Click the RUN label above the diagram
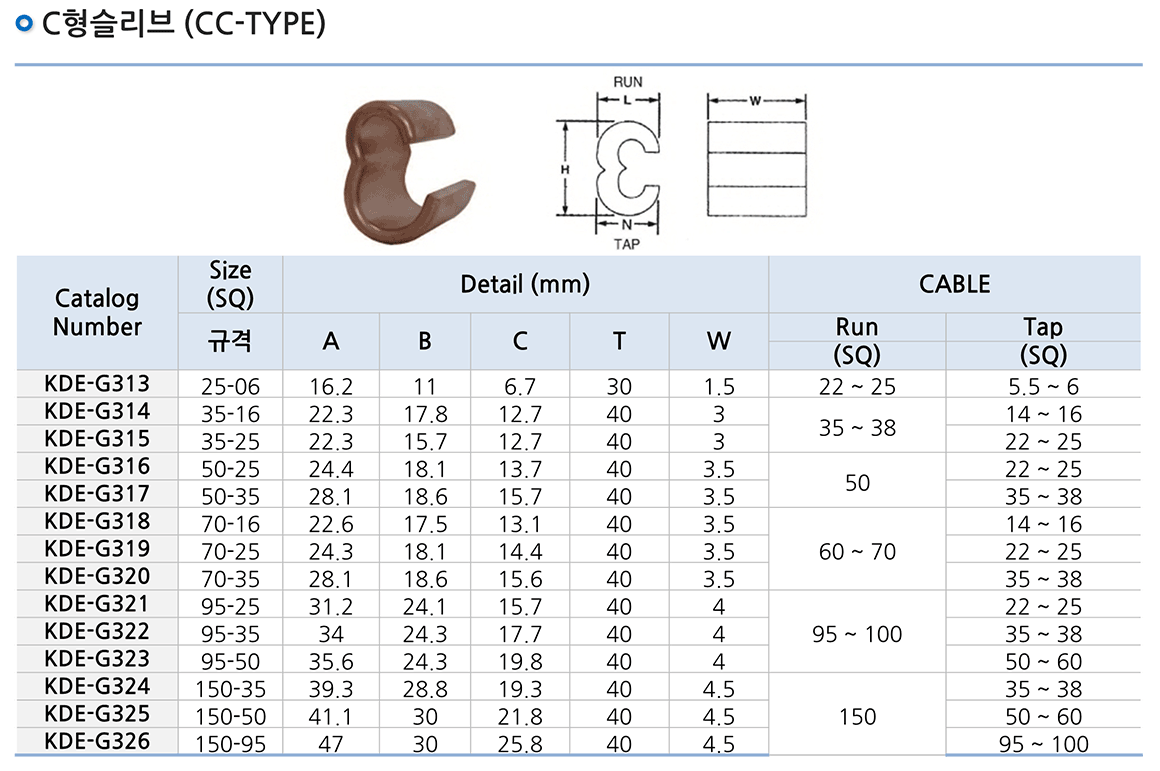Image resolution: width=1160 pixels, height=771 pixels. coord(627,82)
